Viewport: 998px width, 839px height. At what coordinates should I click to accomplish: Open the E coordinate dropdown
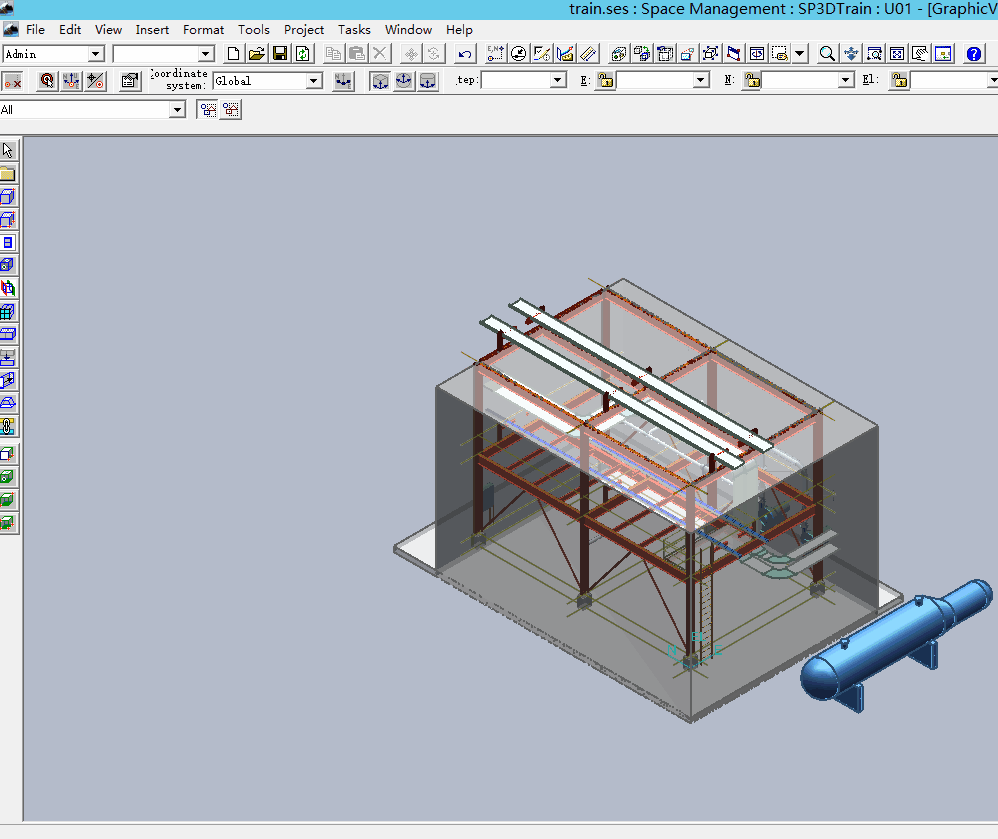(701, 80)
